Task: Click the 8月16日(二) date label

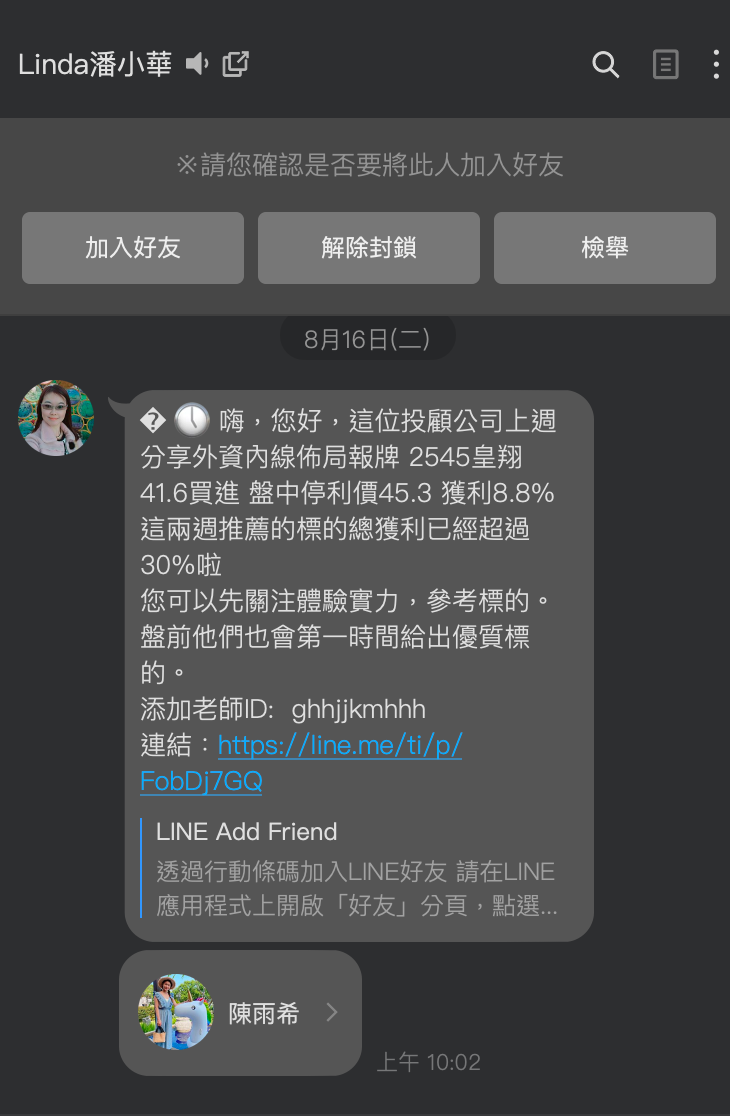Action: coord(367,339)
